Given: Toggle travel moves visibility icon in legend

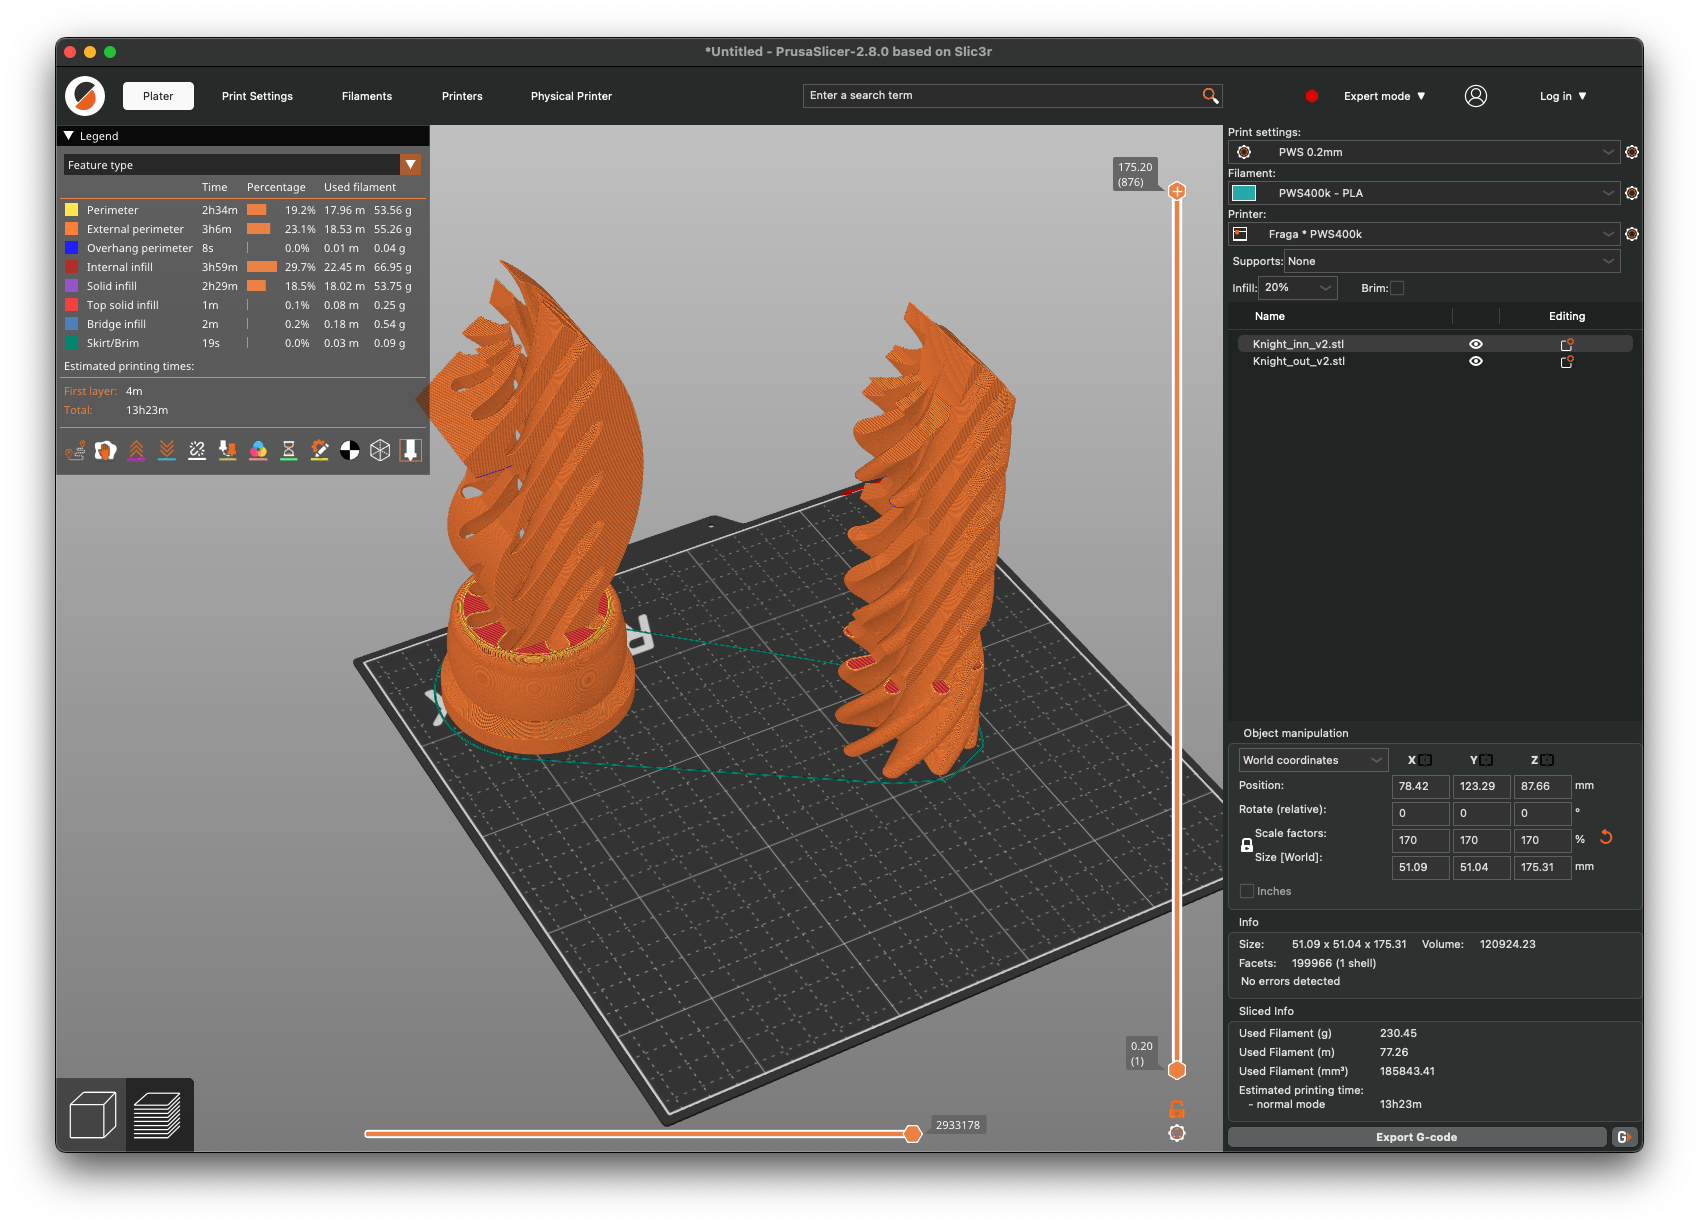Looking at the screenshot, I should coord(75,451).
